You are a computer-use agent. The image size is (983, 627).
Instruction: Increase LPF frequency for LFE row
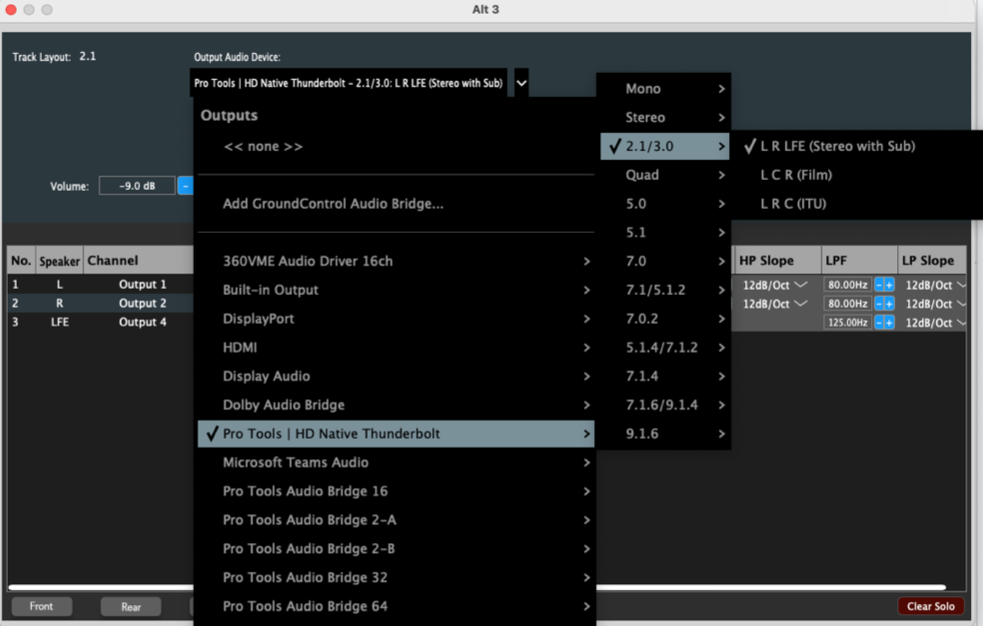click(x=889, y=322)
